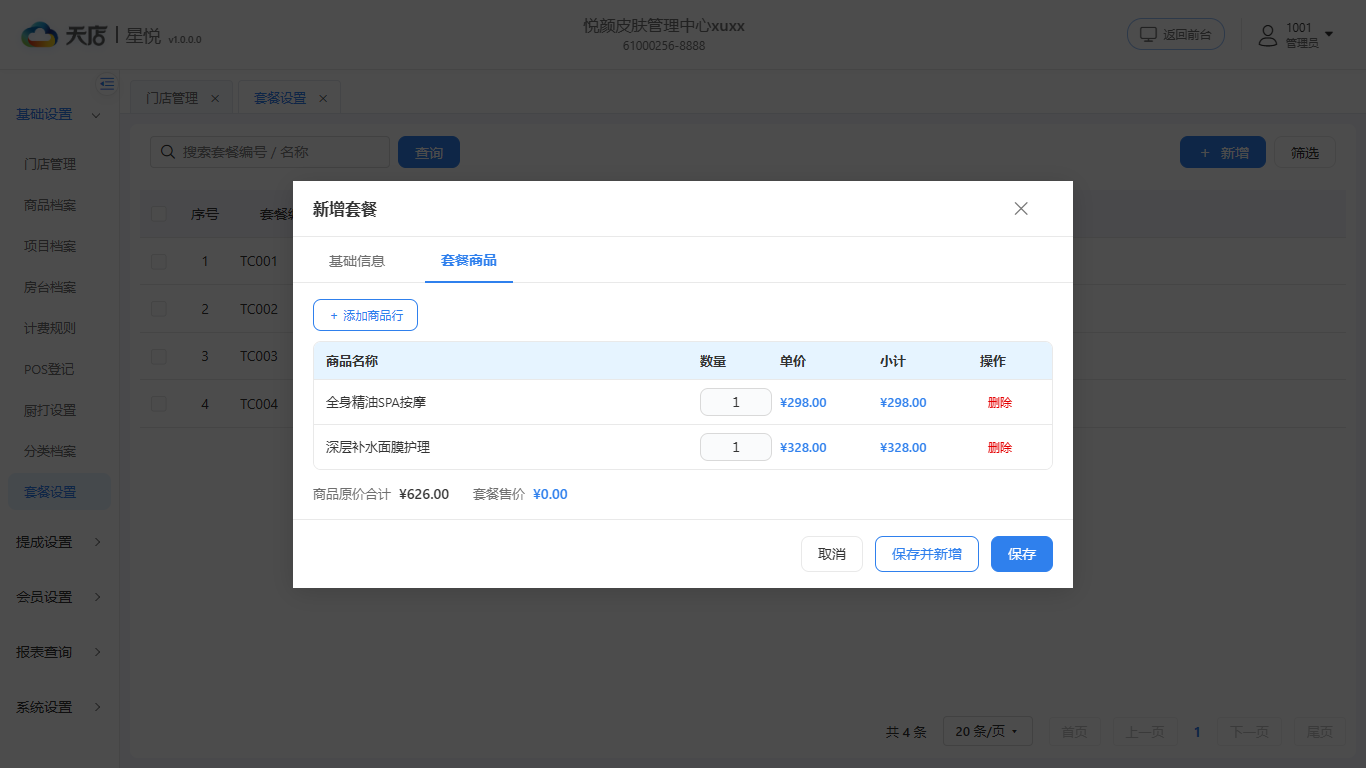
Task: Select the 套餐商品 tab
Action: [x=469, y=260]
